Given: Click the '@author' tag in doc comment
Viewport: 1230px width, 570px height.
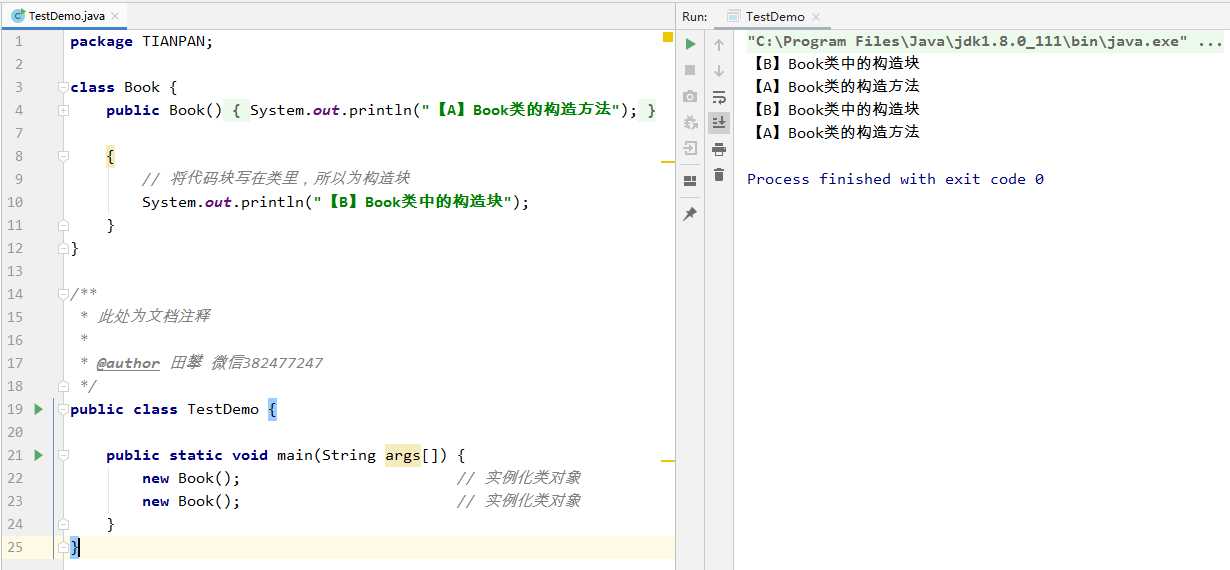Looking at the screenshot, I should pyautogui.click(x=128, y=363).
